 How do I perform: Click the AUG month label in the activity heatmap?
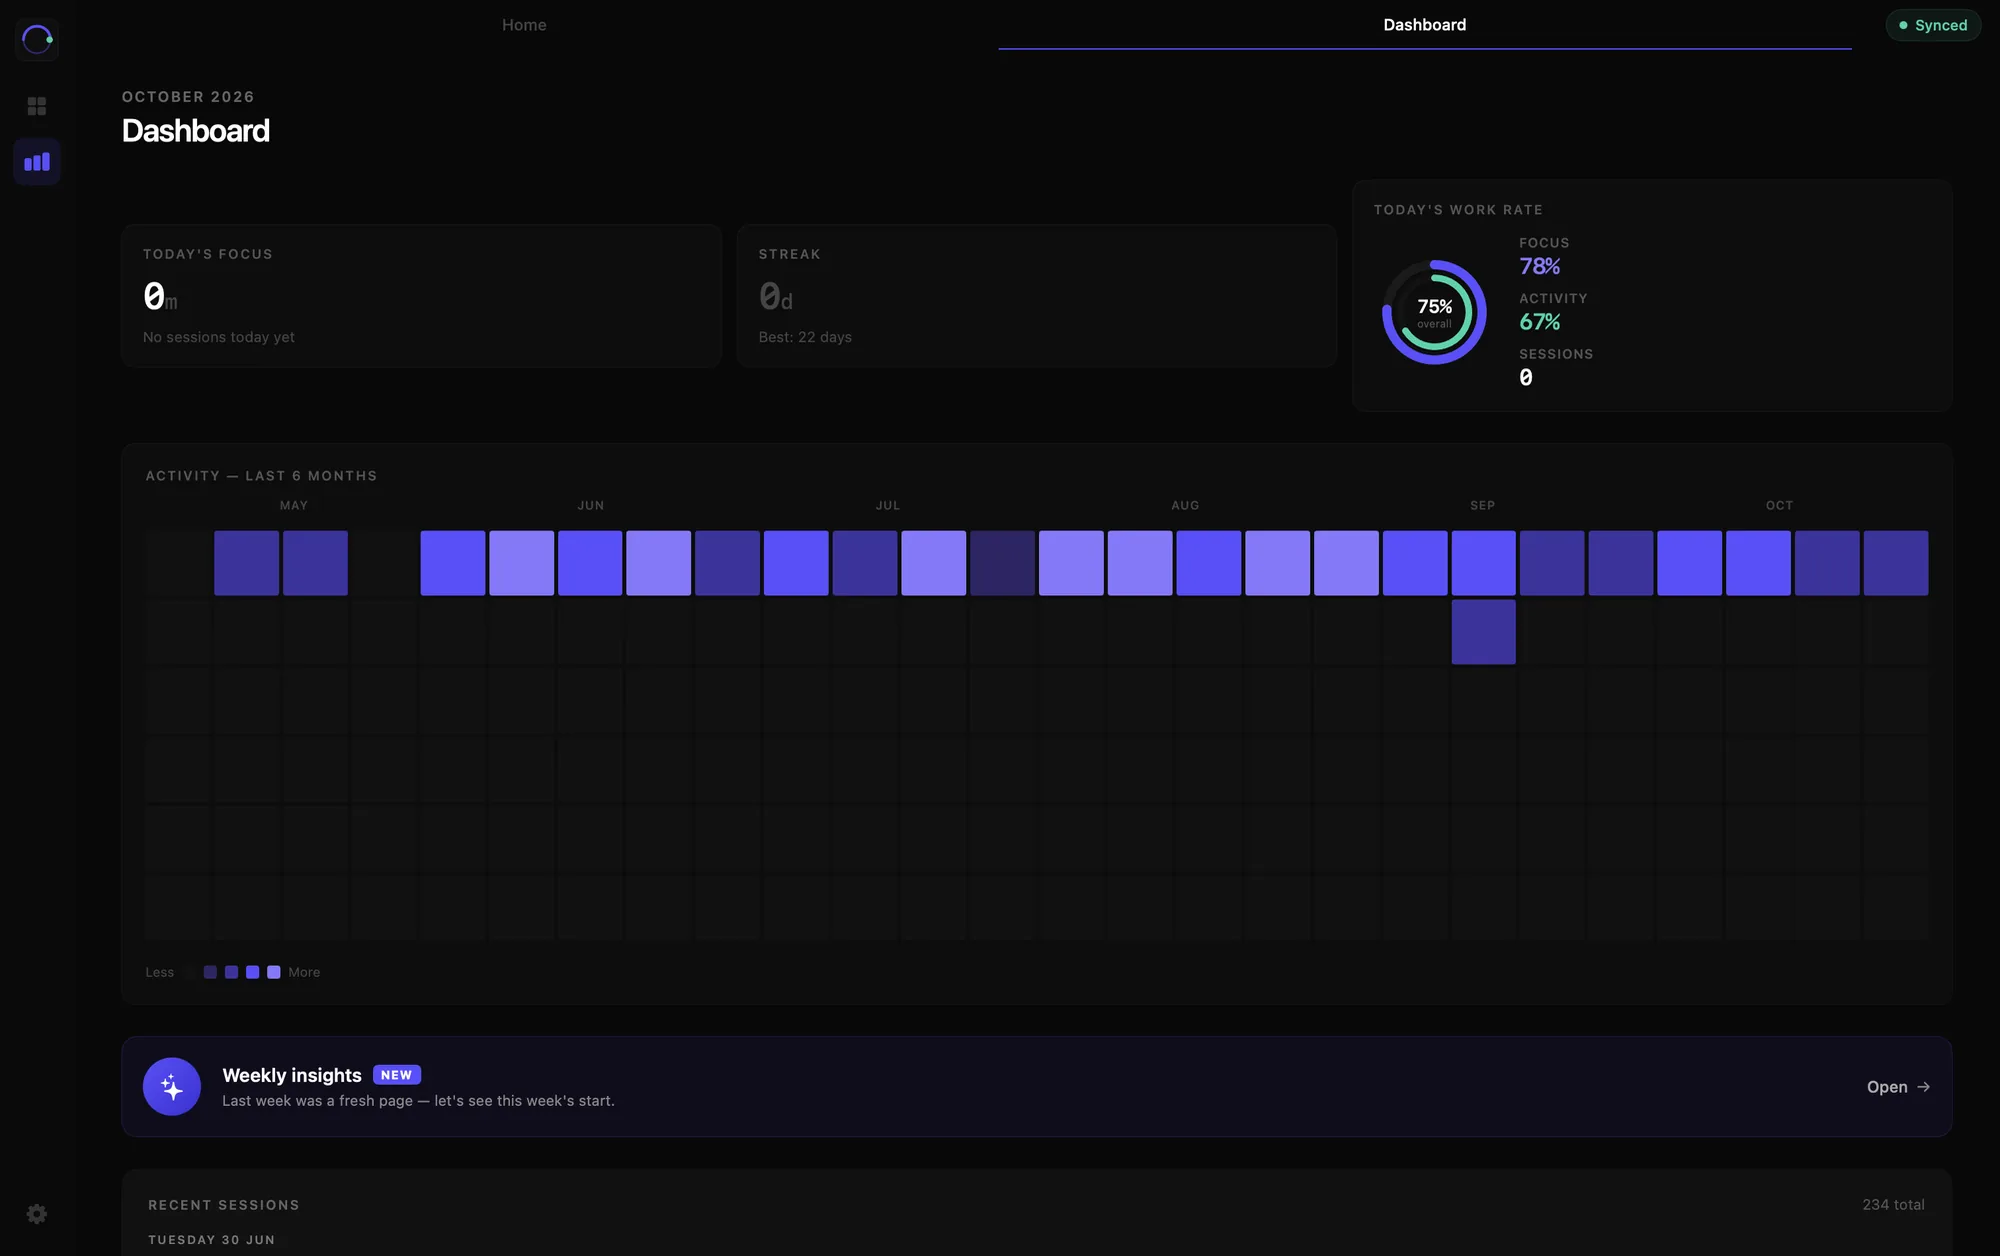[1185, 506]
